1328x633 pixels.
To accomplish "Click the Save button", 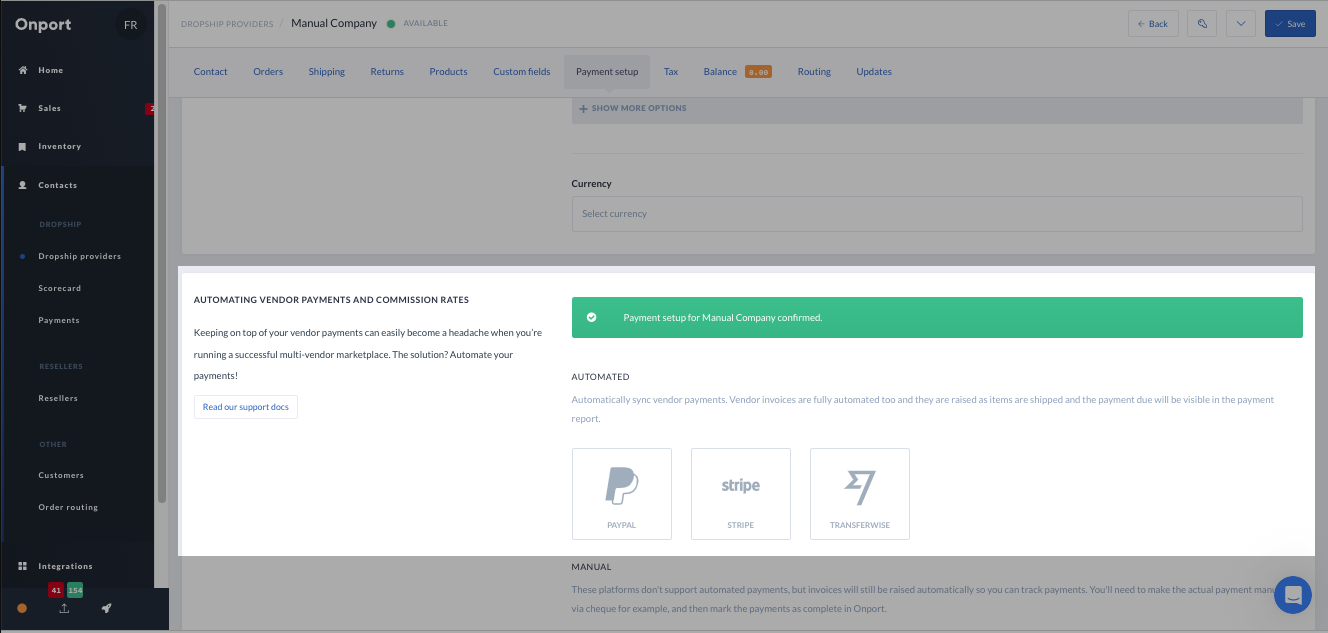I will (x=1290, y=24).
